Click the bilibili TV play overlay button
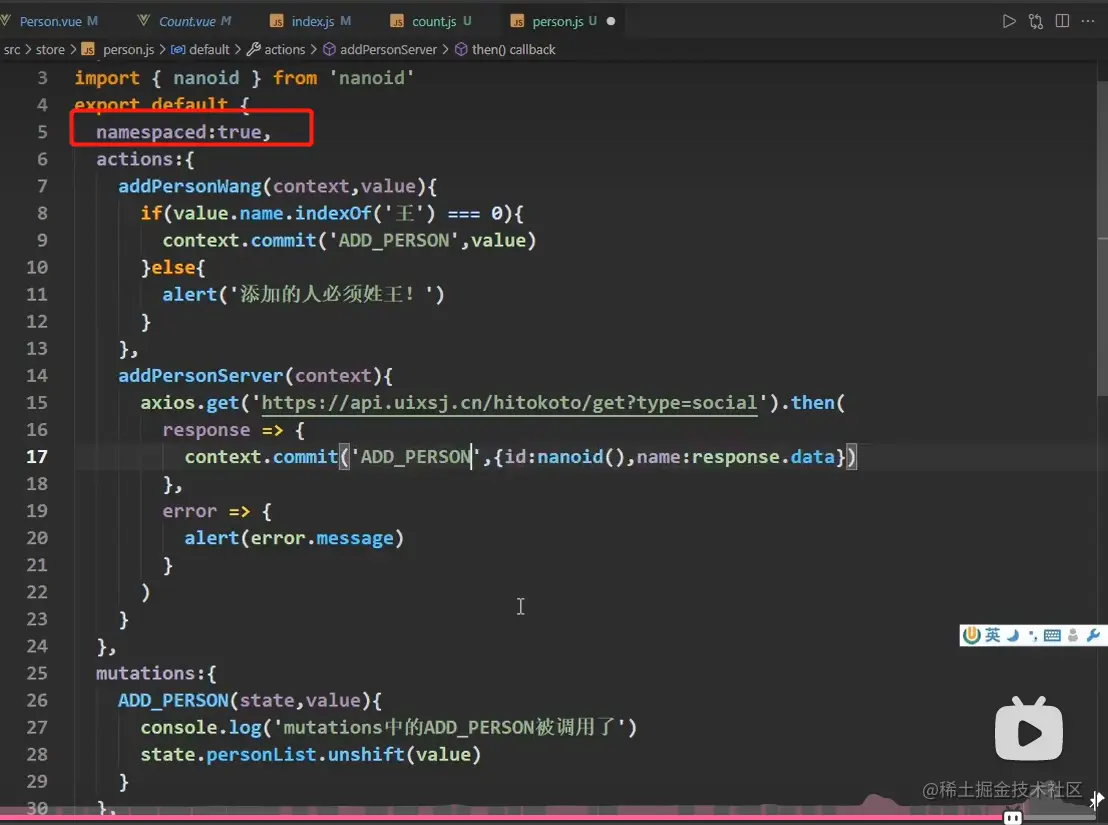 tap(1028, 729)
